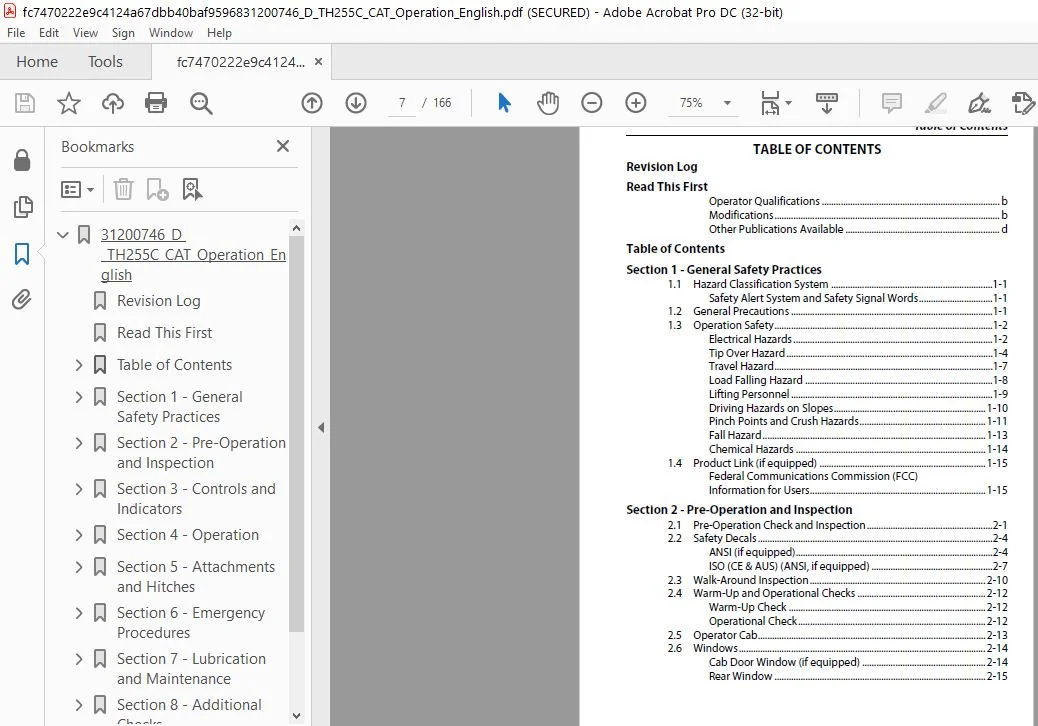Add a comment sticky note icon

click(892, 103)
